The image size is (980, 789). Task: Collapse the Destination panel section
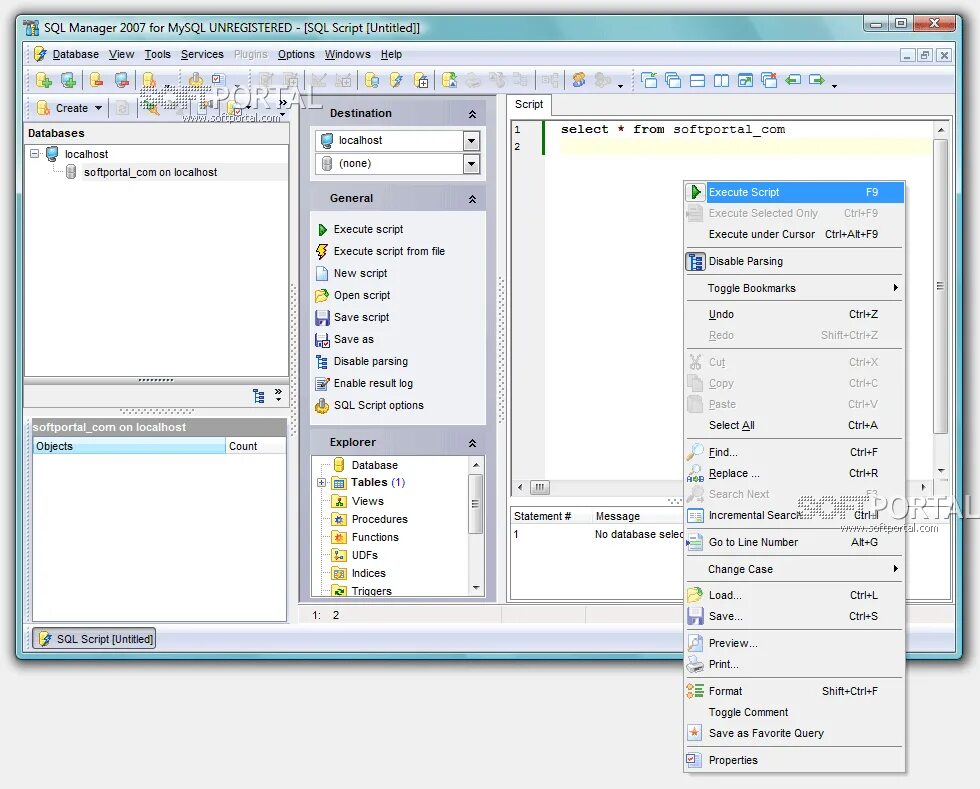tap(472, 114)
